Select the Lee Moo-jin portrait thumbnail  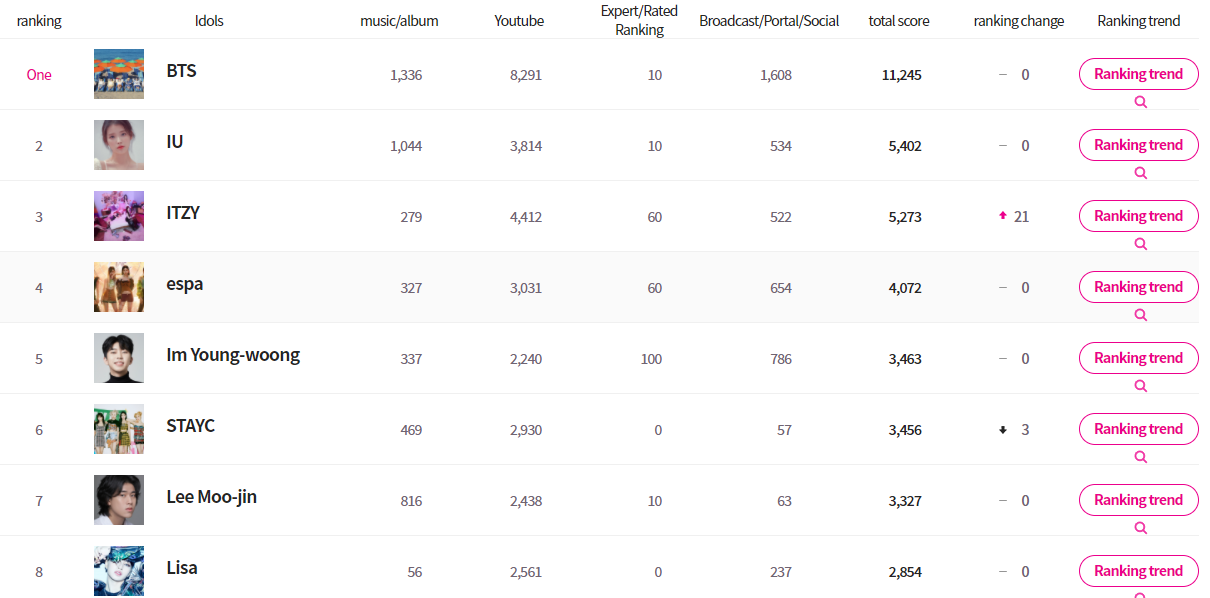(x=119, y=500)
